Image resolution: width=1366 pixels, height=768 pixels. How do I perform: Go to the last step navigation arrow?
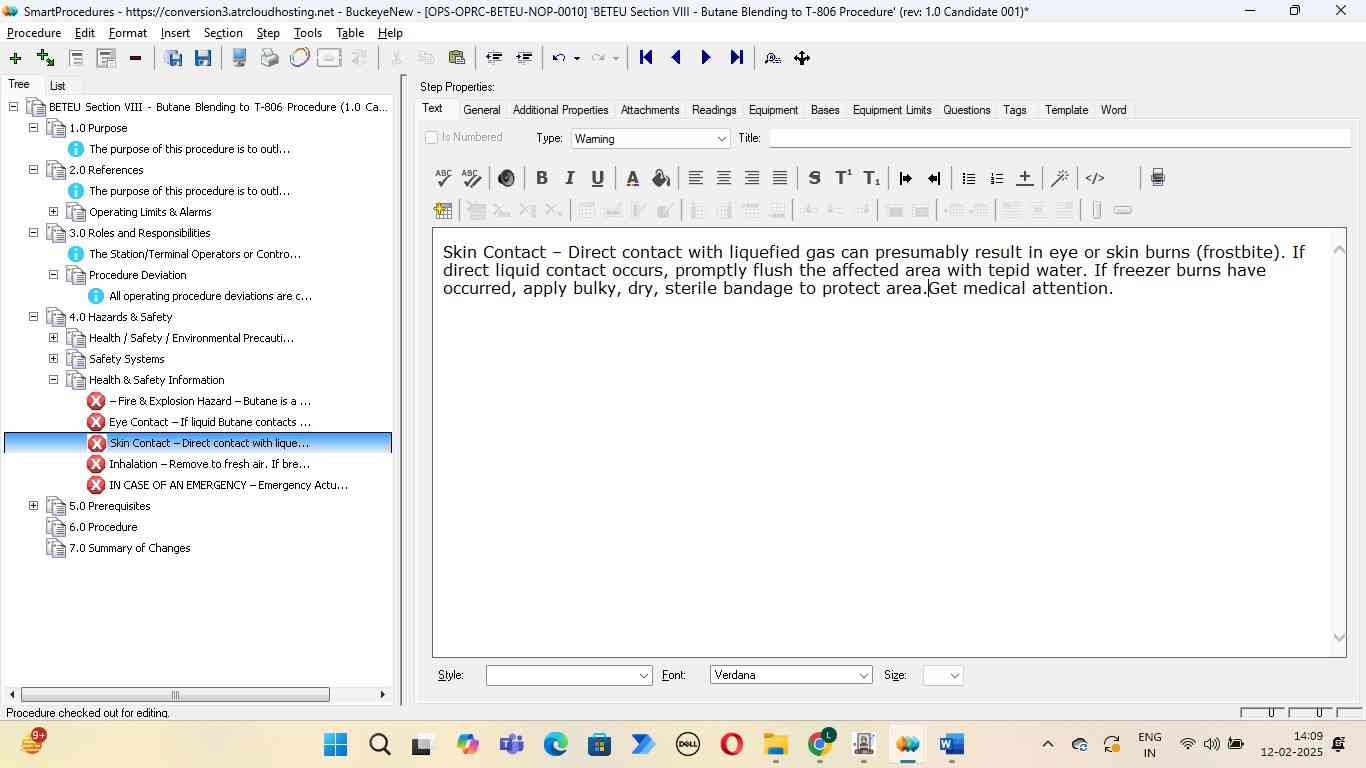point(737,58)
